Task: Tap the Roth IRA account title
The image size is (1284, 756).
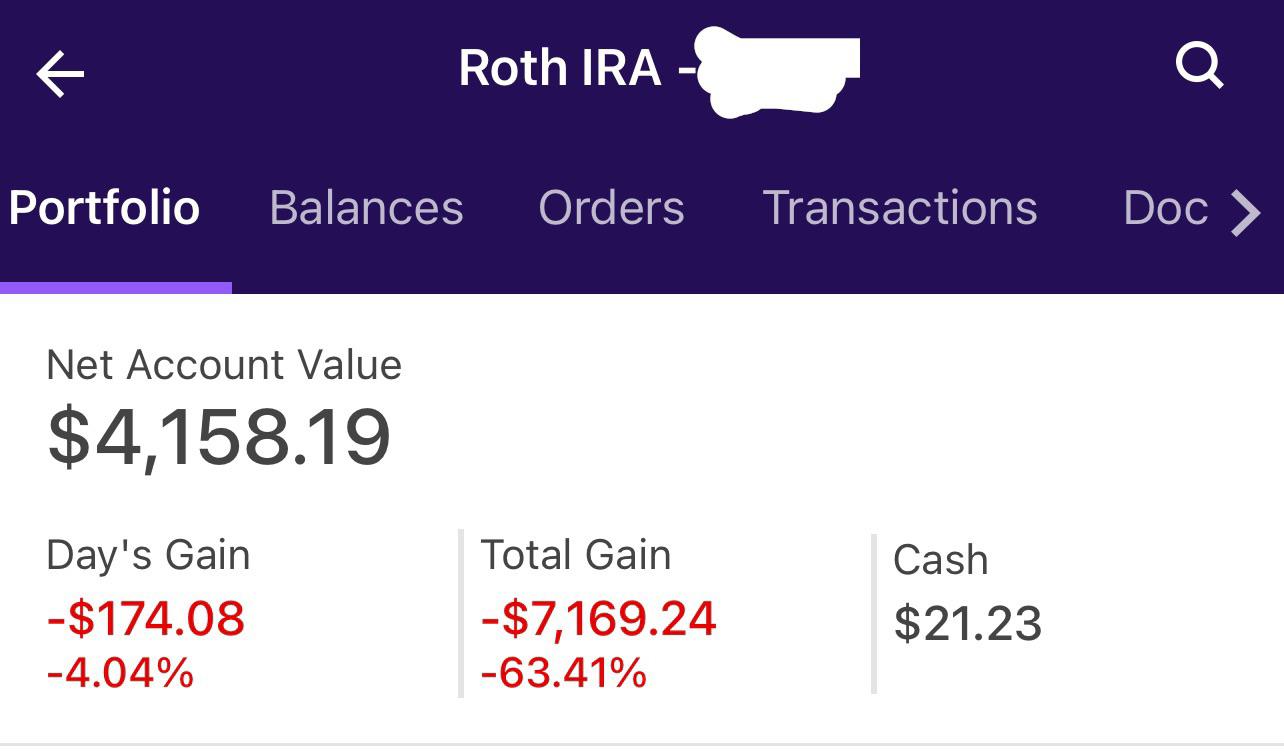Action: (560, 68)
